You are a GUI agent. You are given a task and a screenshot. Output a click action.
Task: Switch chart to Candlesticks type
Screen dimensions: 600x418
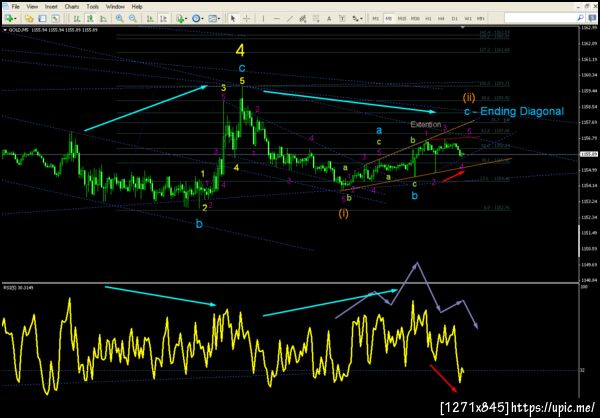[90, 18]
